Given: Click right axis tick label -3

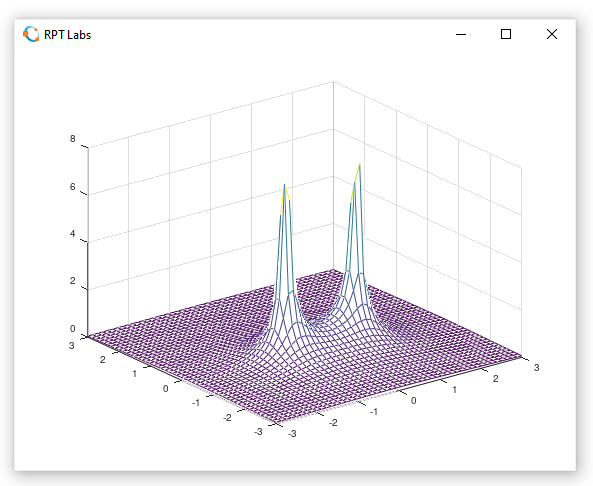Looking at the screenshot, I should pos(292,434).
